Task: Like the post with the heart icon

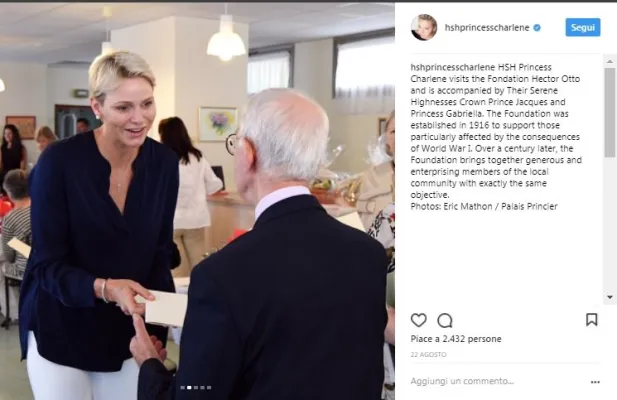Action: pos(418,320)
